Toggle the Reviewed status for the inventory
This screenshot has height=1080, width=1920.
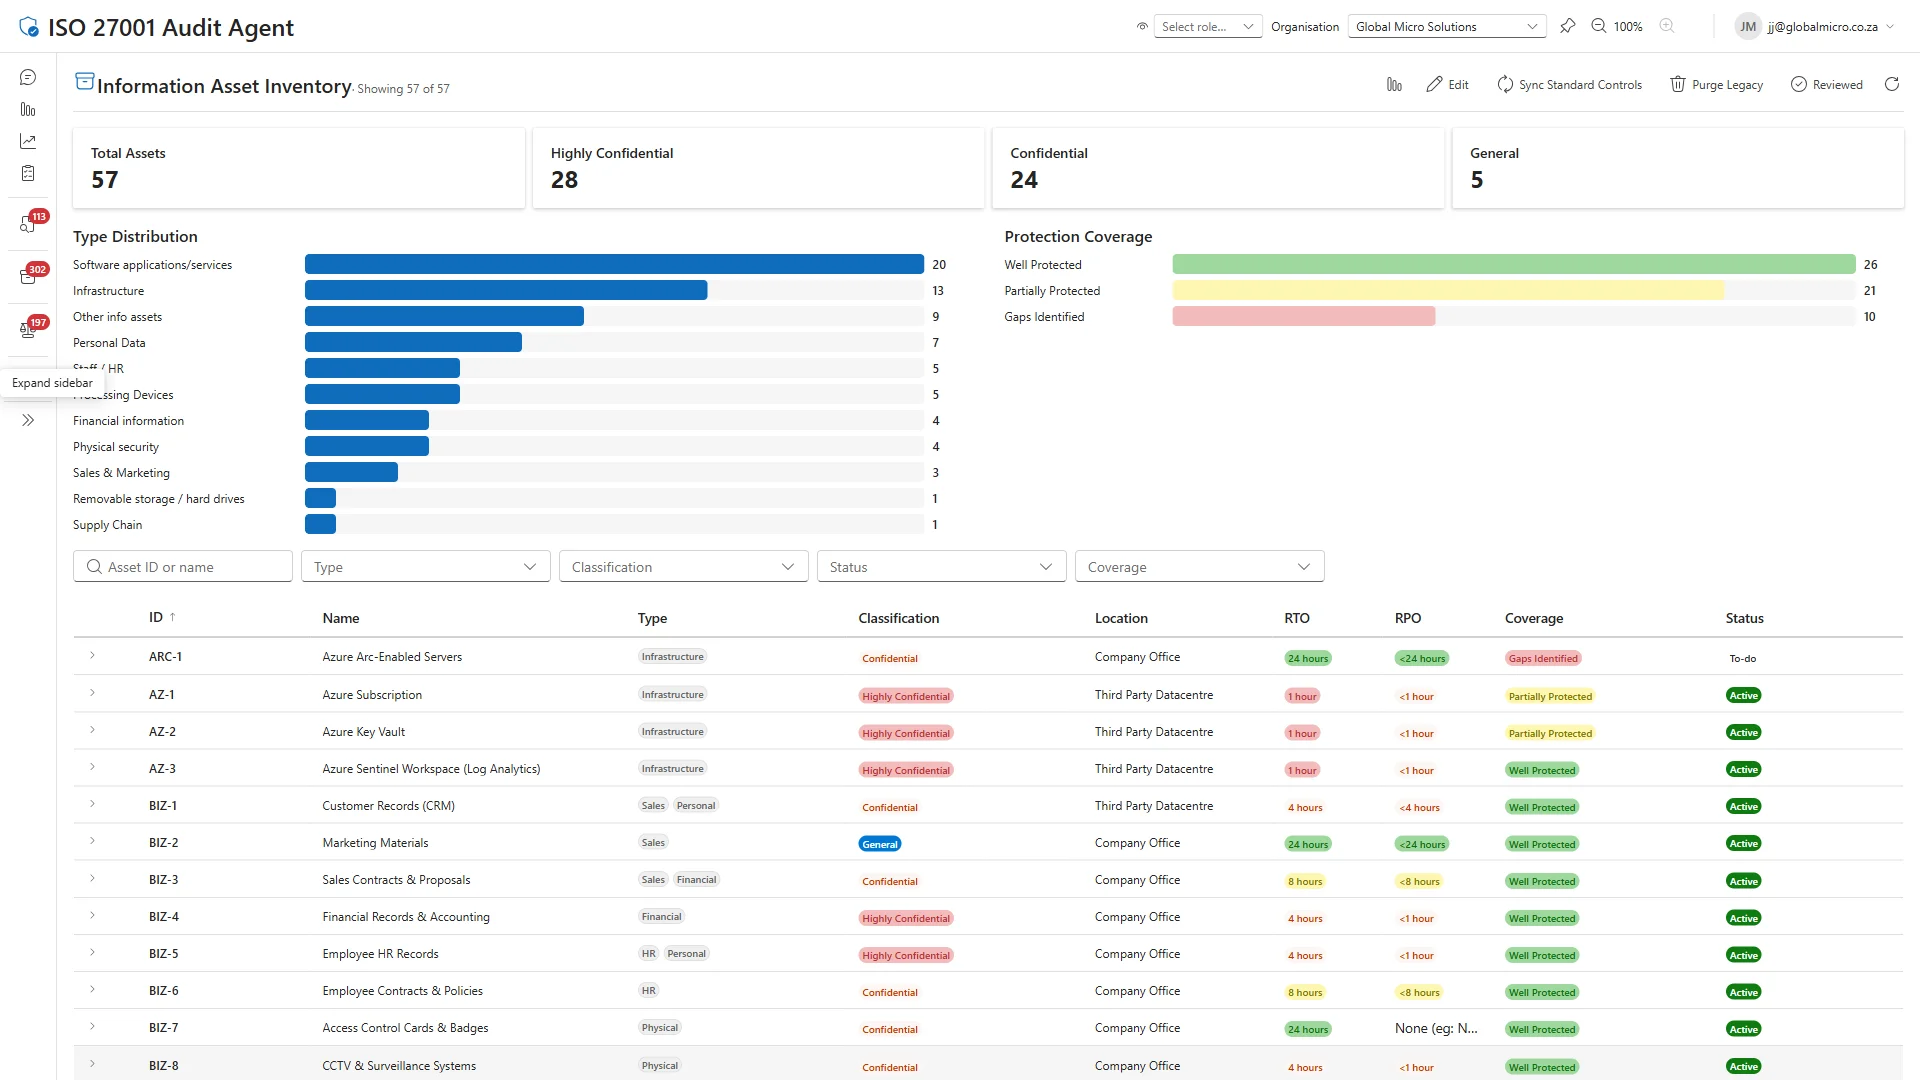(1826, 84)
